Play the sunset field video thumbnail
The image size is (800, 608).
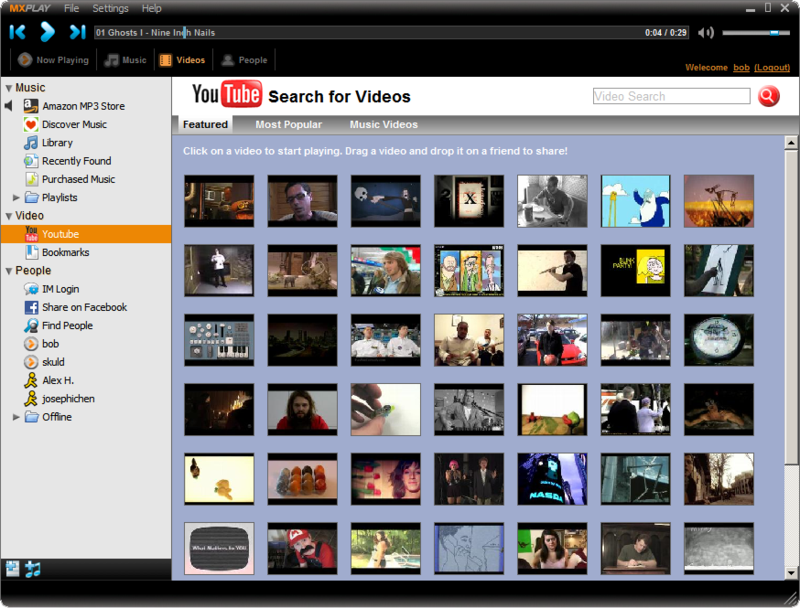pyautogui.click(x=718, y=201)
